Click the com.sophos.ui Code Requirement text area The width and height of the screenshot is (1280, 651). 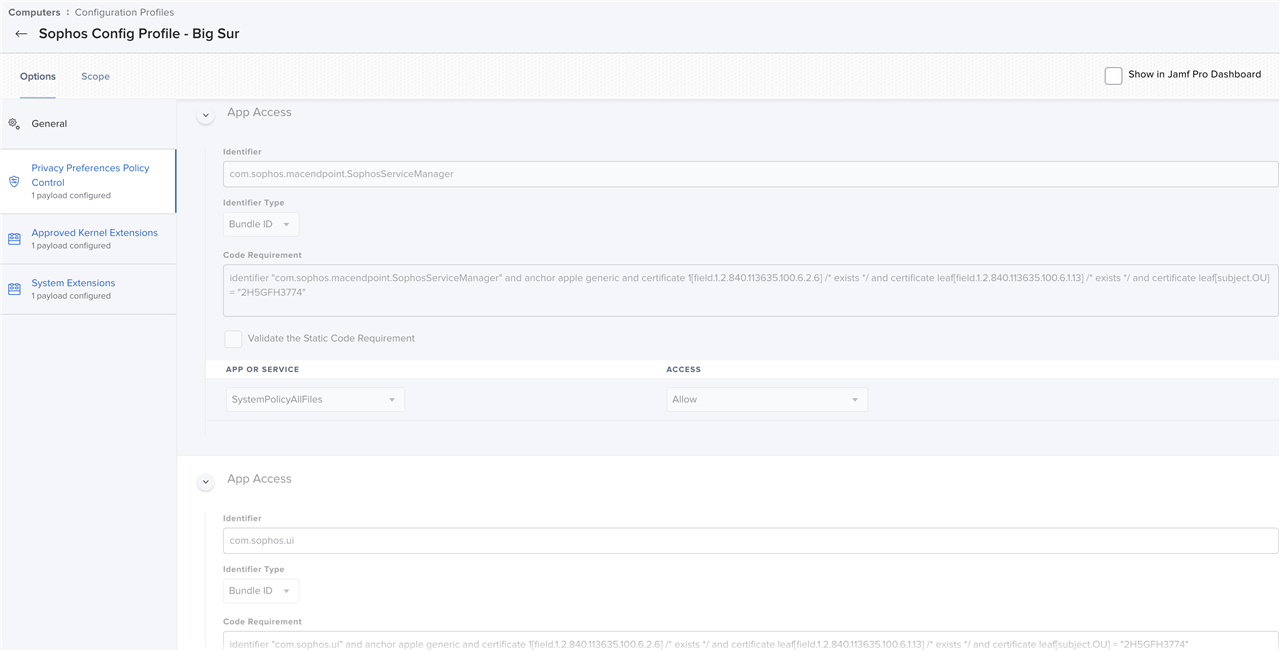pyautogui.click(x=750, y=641)
